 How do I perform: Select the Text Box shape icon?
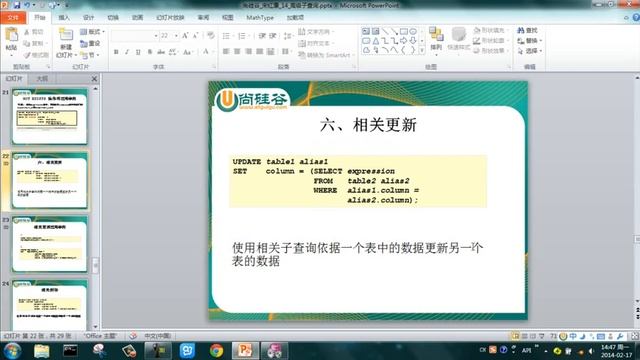(x=366, y=31)
